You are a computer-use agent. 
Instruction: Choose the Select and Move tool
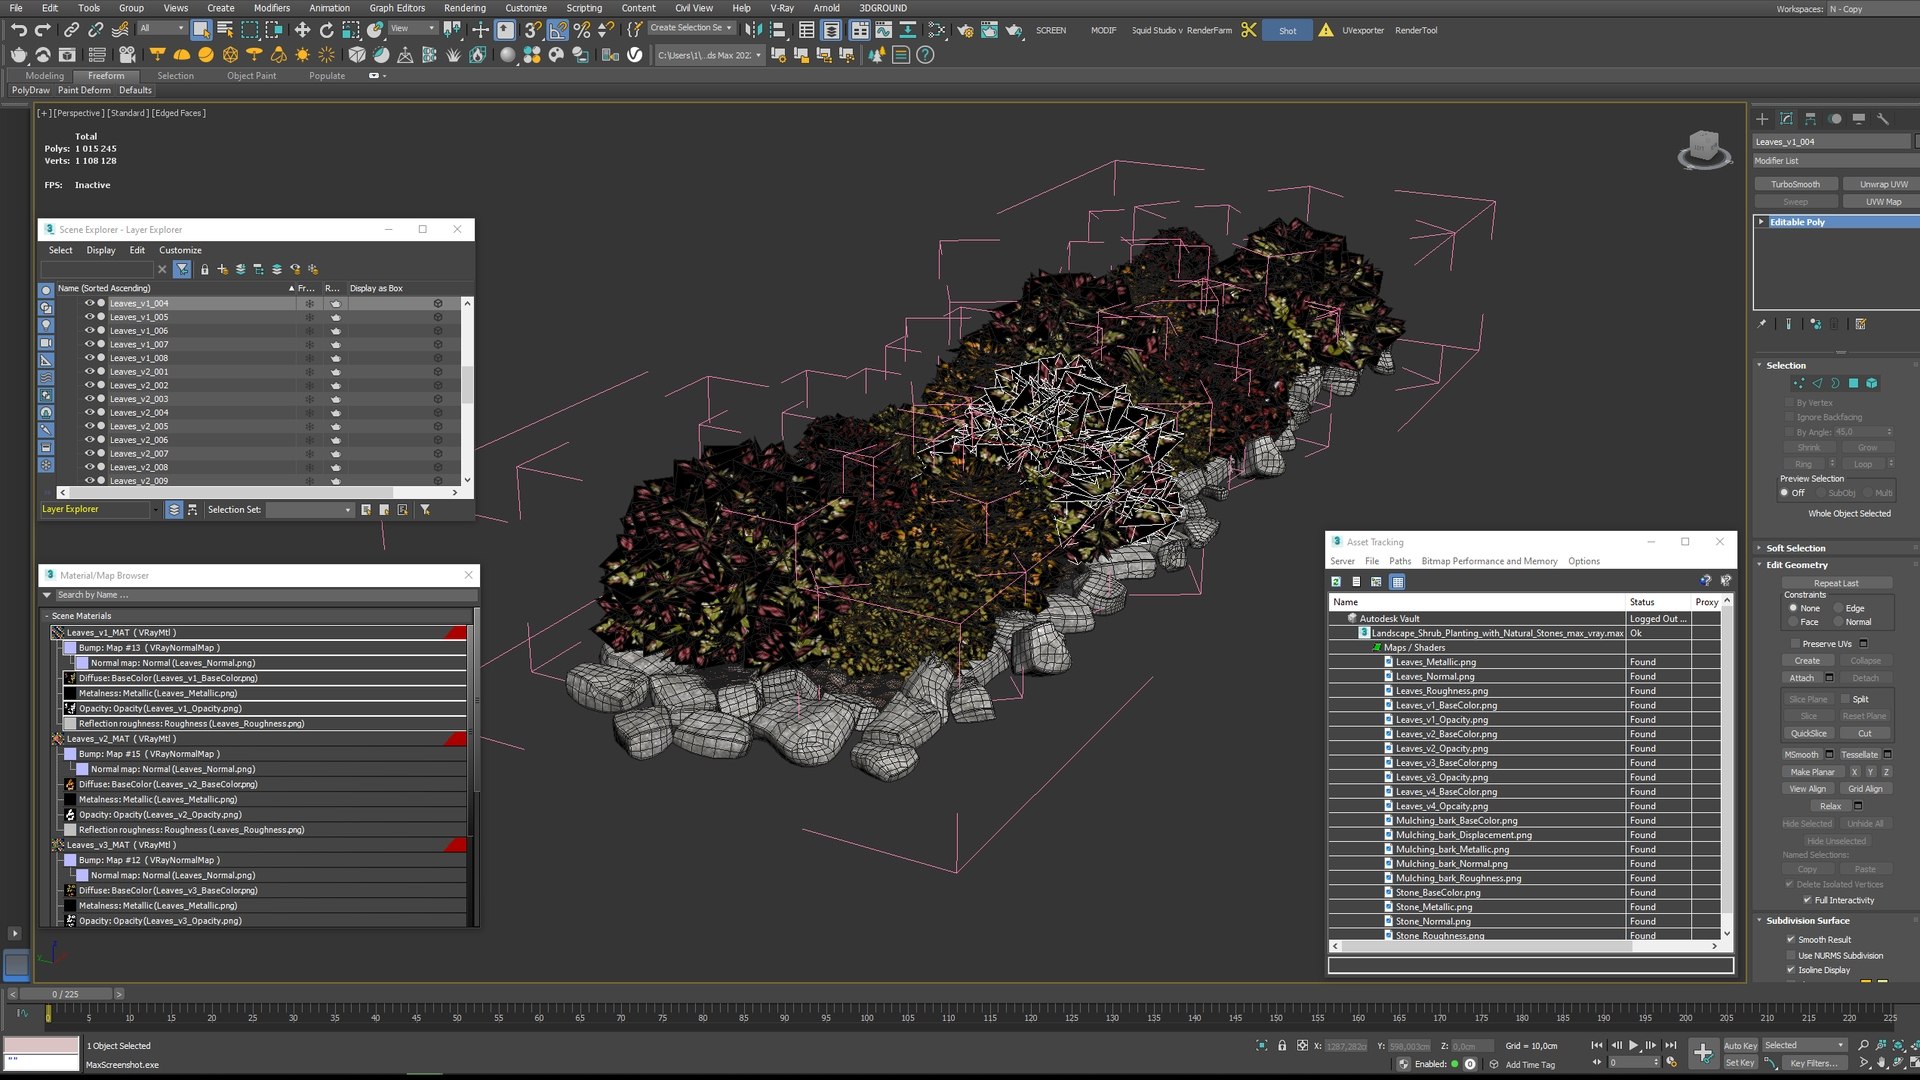coord(302,30)
